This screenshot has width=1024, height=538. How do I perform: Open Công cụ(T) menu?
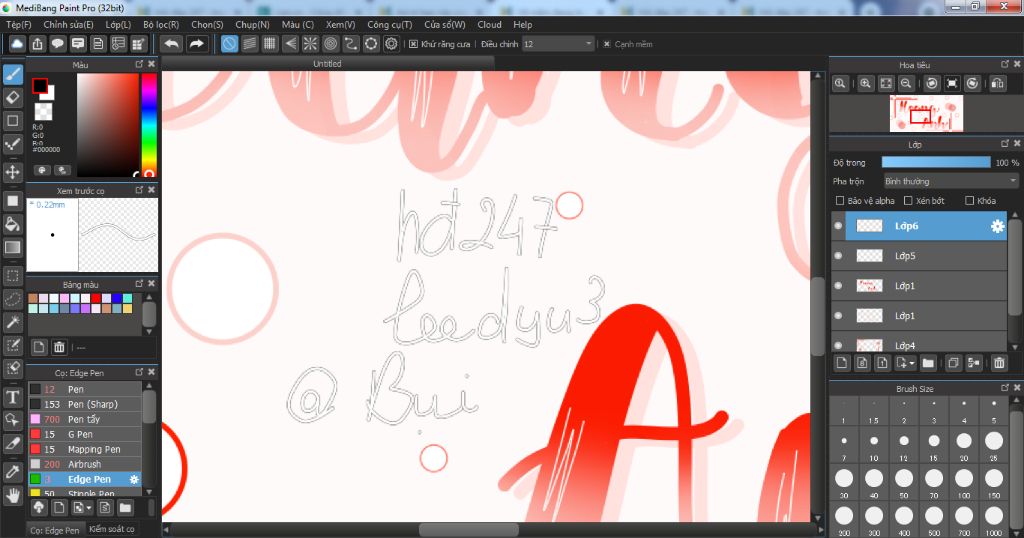pyautogui.click(x=390, y=24)
